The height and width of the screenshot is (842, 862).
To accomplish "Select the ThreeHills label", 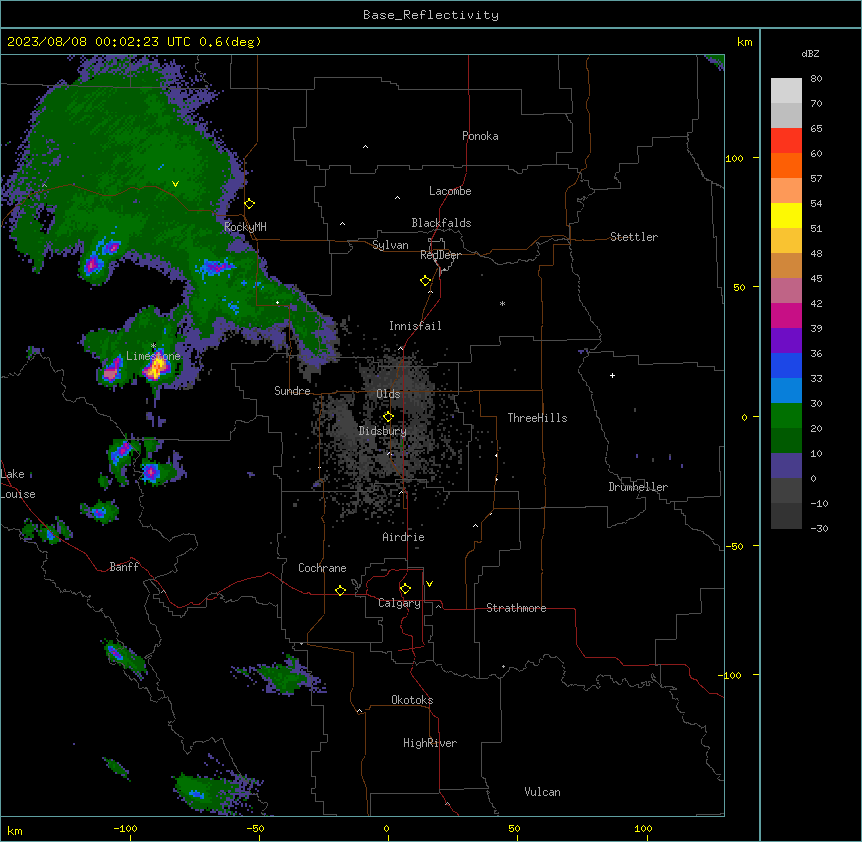I will tap(537, 418).
